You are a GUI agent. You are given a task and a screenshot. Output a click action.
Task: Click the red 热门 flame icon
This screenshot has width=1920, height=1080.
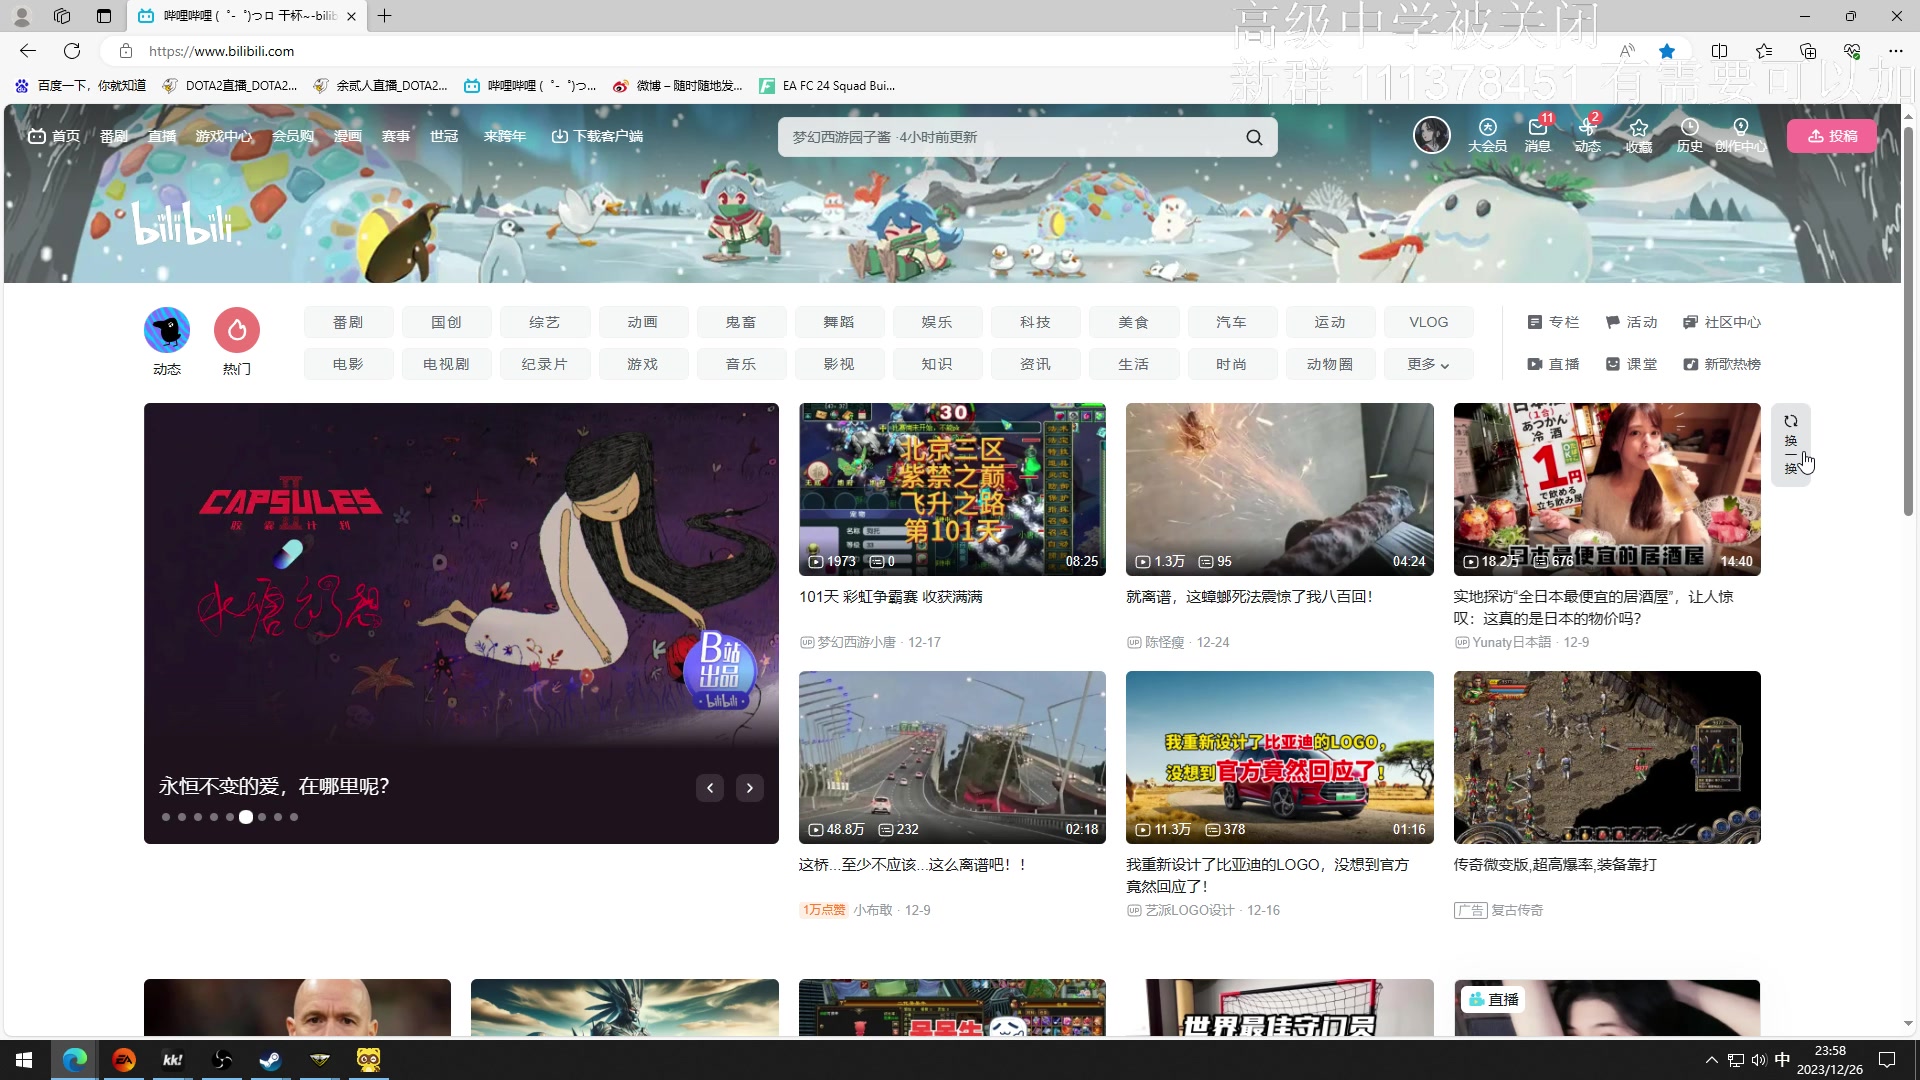(x=237, y=330)
